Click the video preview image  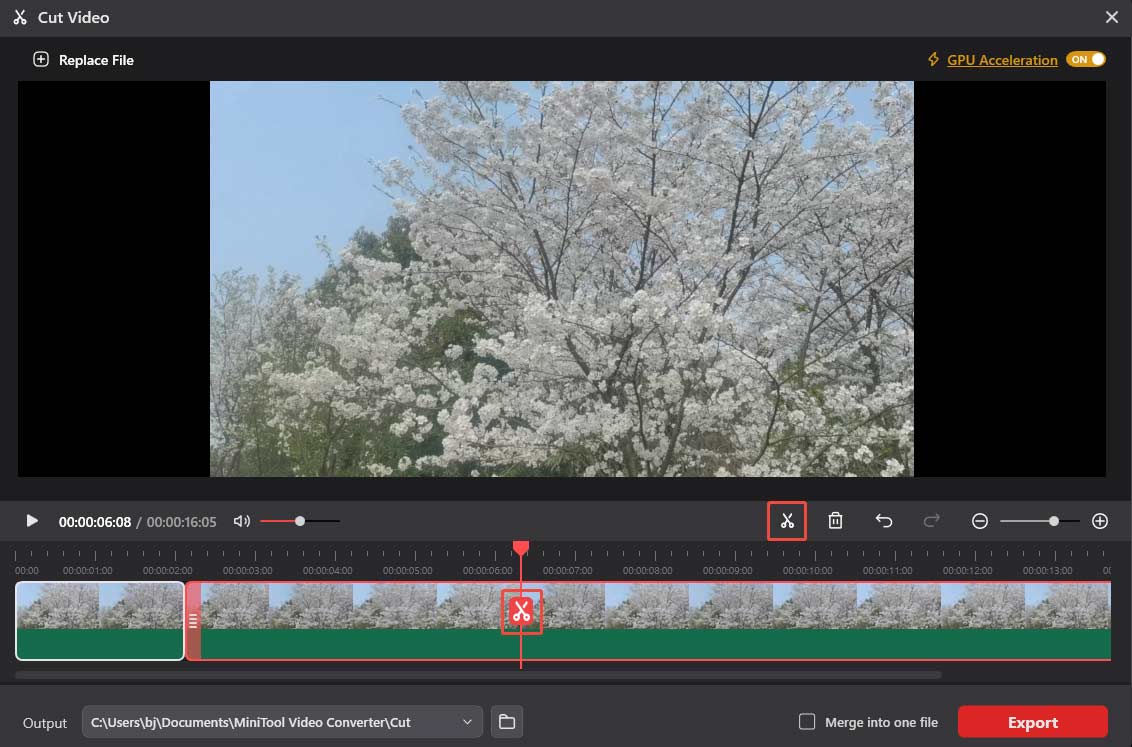pyautogui.click(x=562, y=279)
